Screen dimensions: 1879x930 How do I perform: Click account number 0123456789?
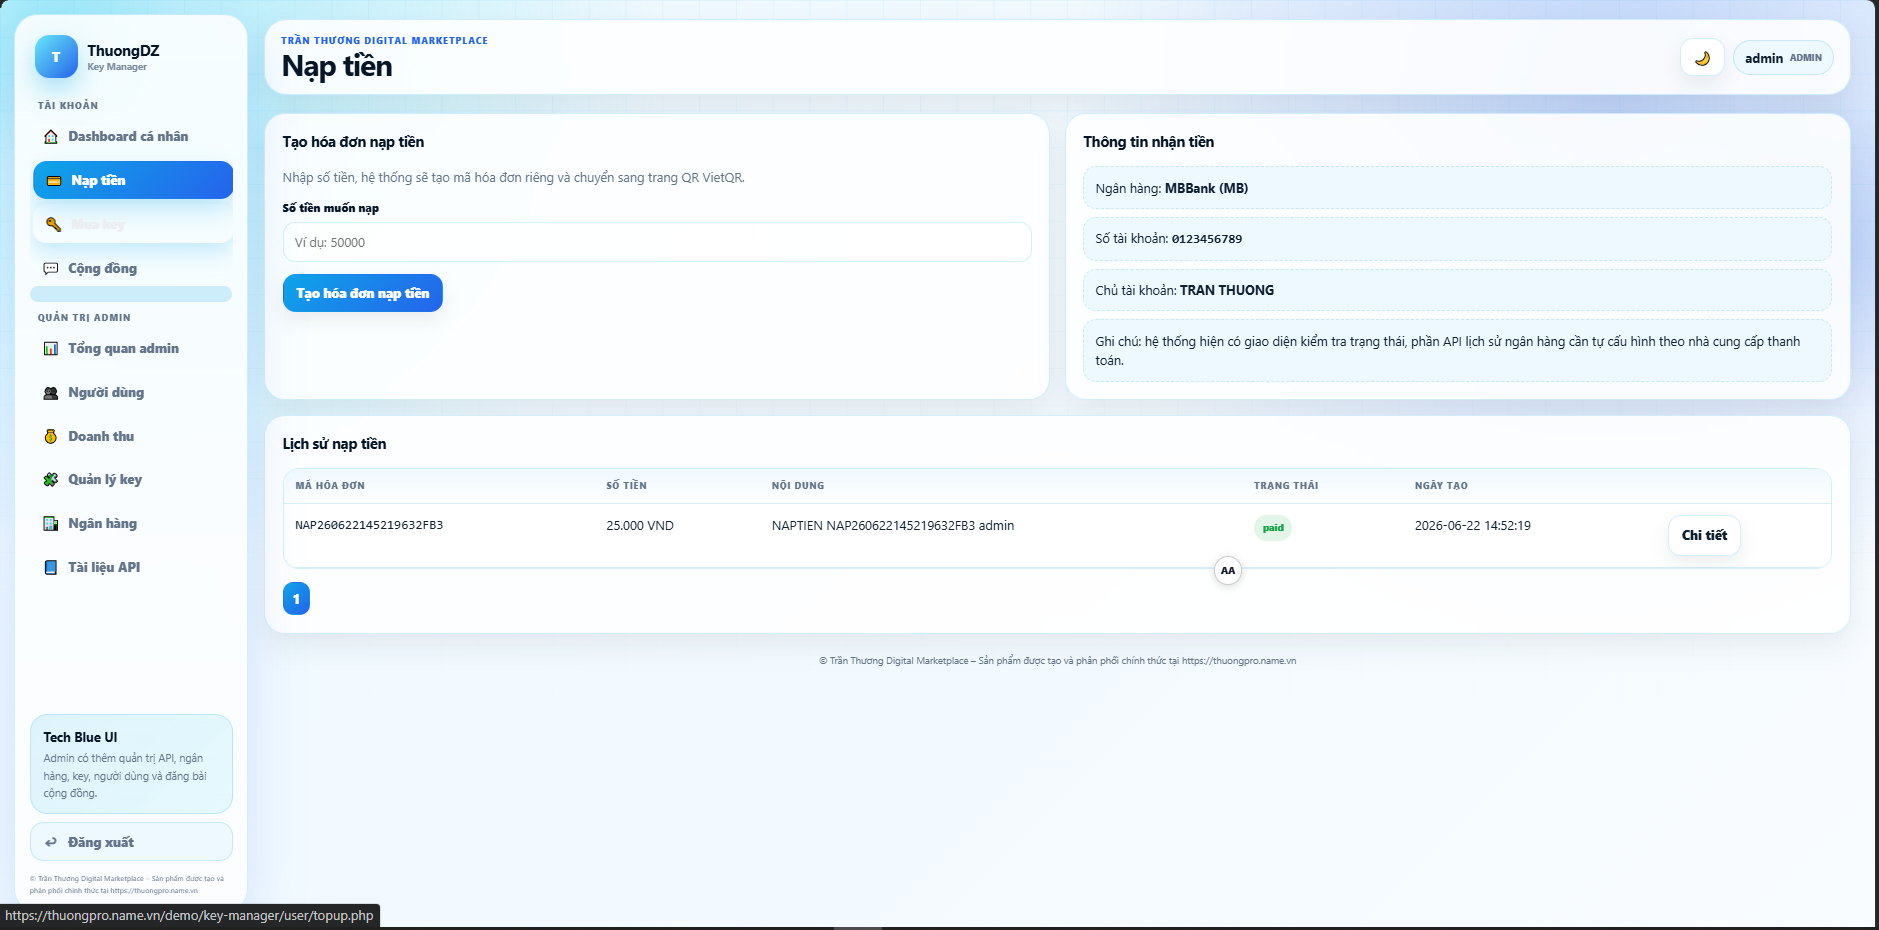click(1206, 239)
